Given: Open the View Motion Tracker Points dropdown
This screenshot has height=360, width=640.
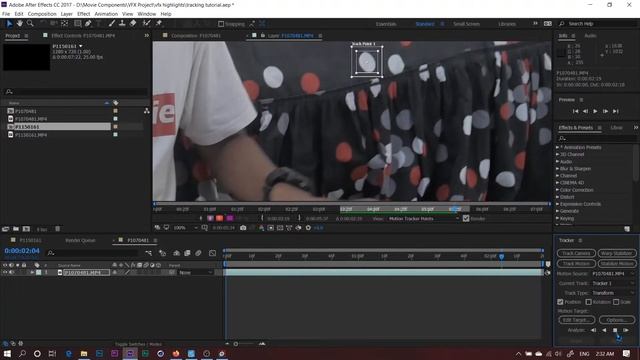Looking at the screenshot, I should pos(424,219).
